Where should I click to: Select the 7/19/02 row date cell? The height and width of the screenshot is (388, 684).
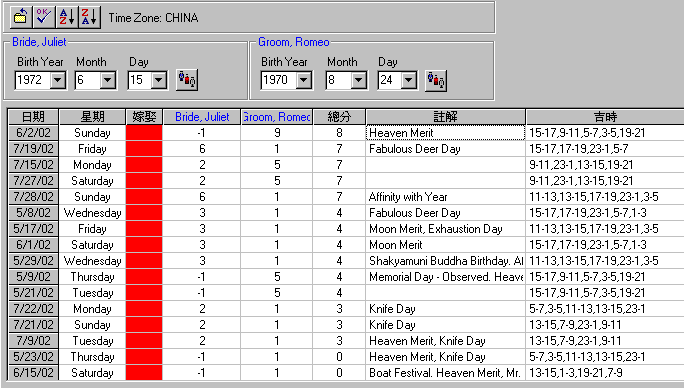(x=33, y=149)
